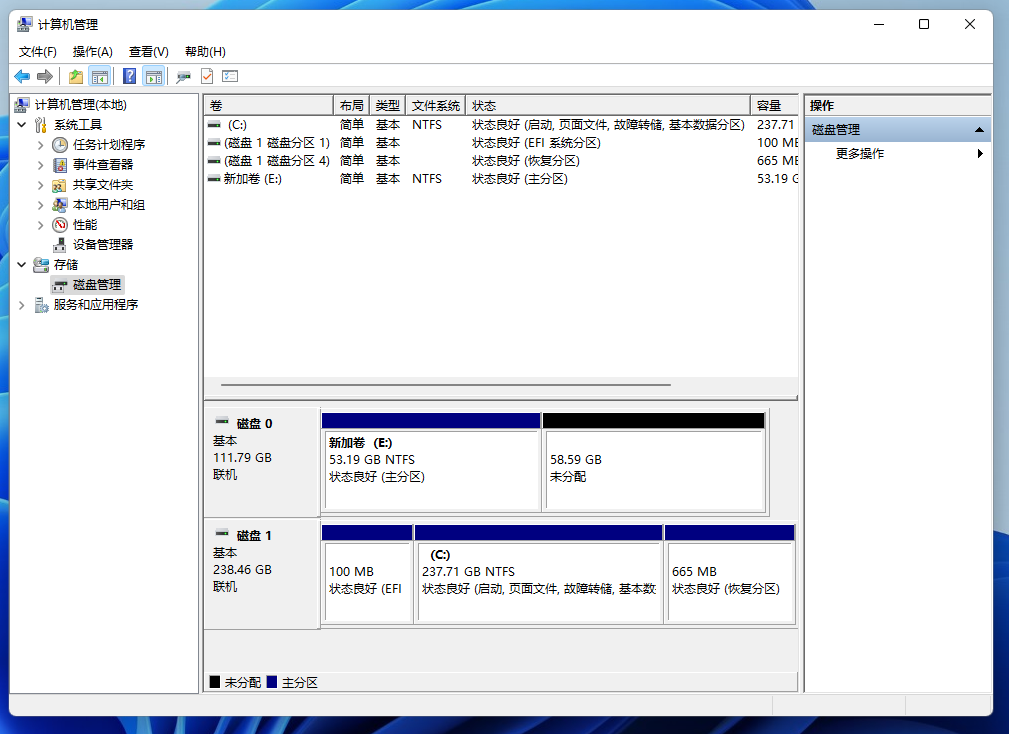Collapse the 系统工具 tree branch
Image resolution: width=1009 pixels, height=734 pixels.
tap(22, 124)
